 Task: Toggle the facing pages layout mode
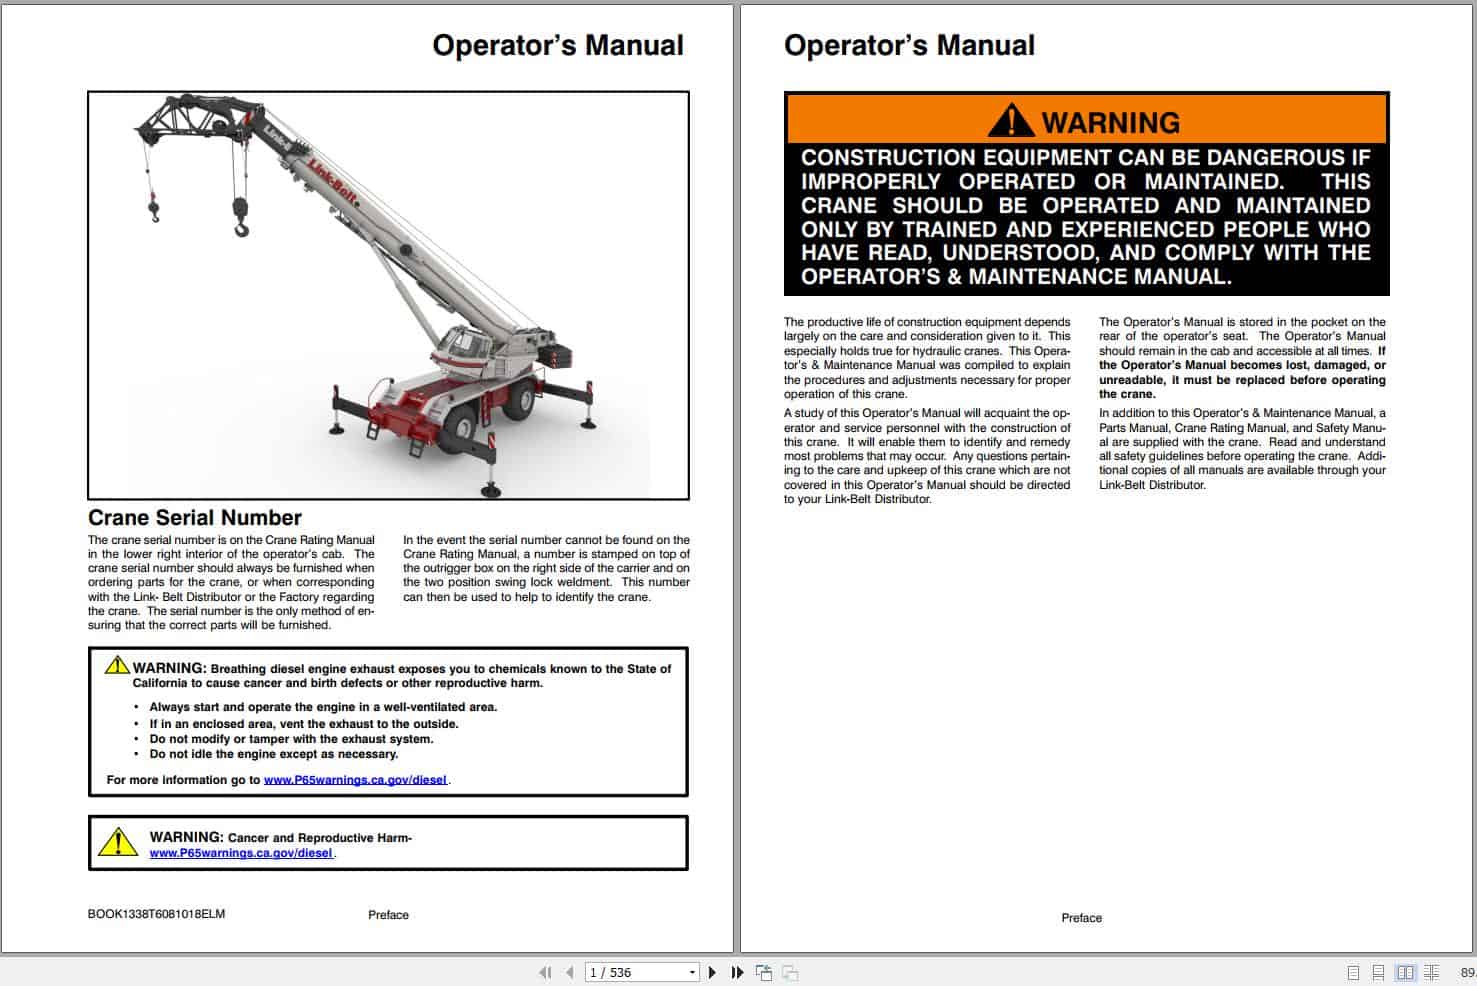click(1406, 971)
